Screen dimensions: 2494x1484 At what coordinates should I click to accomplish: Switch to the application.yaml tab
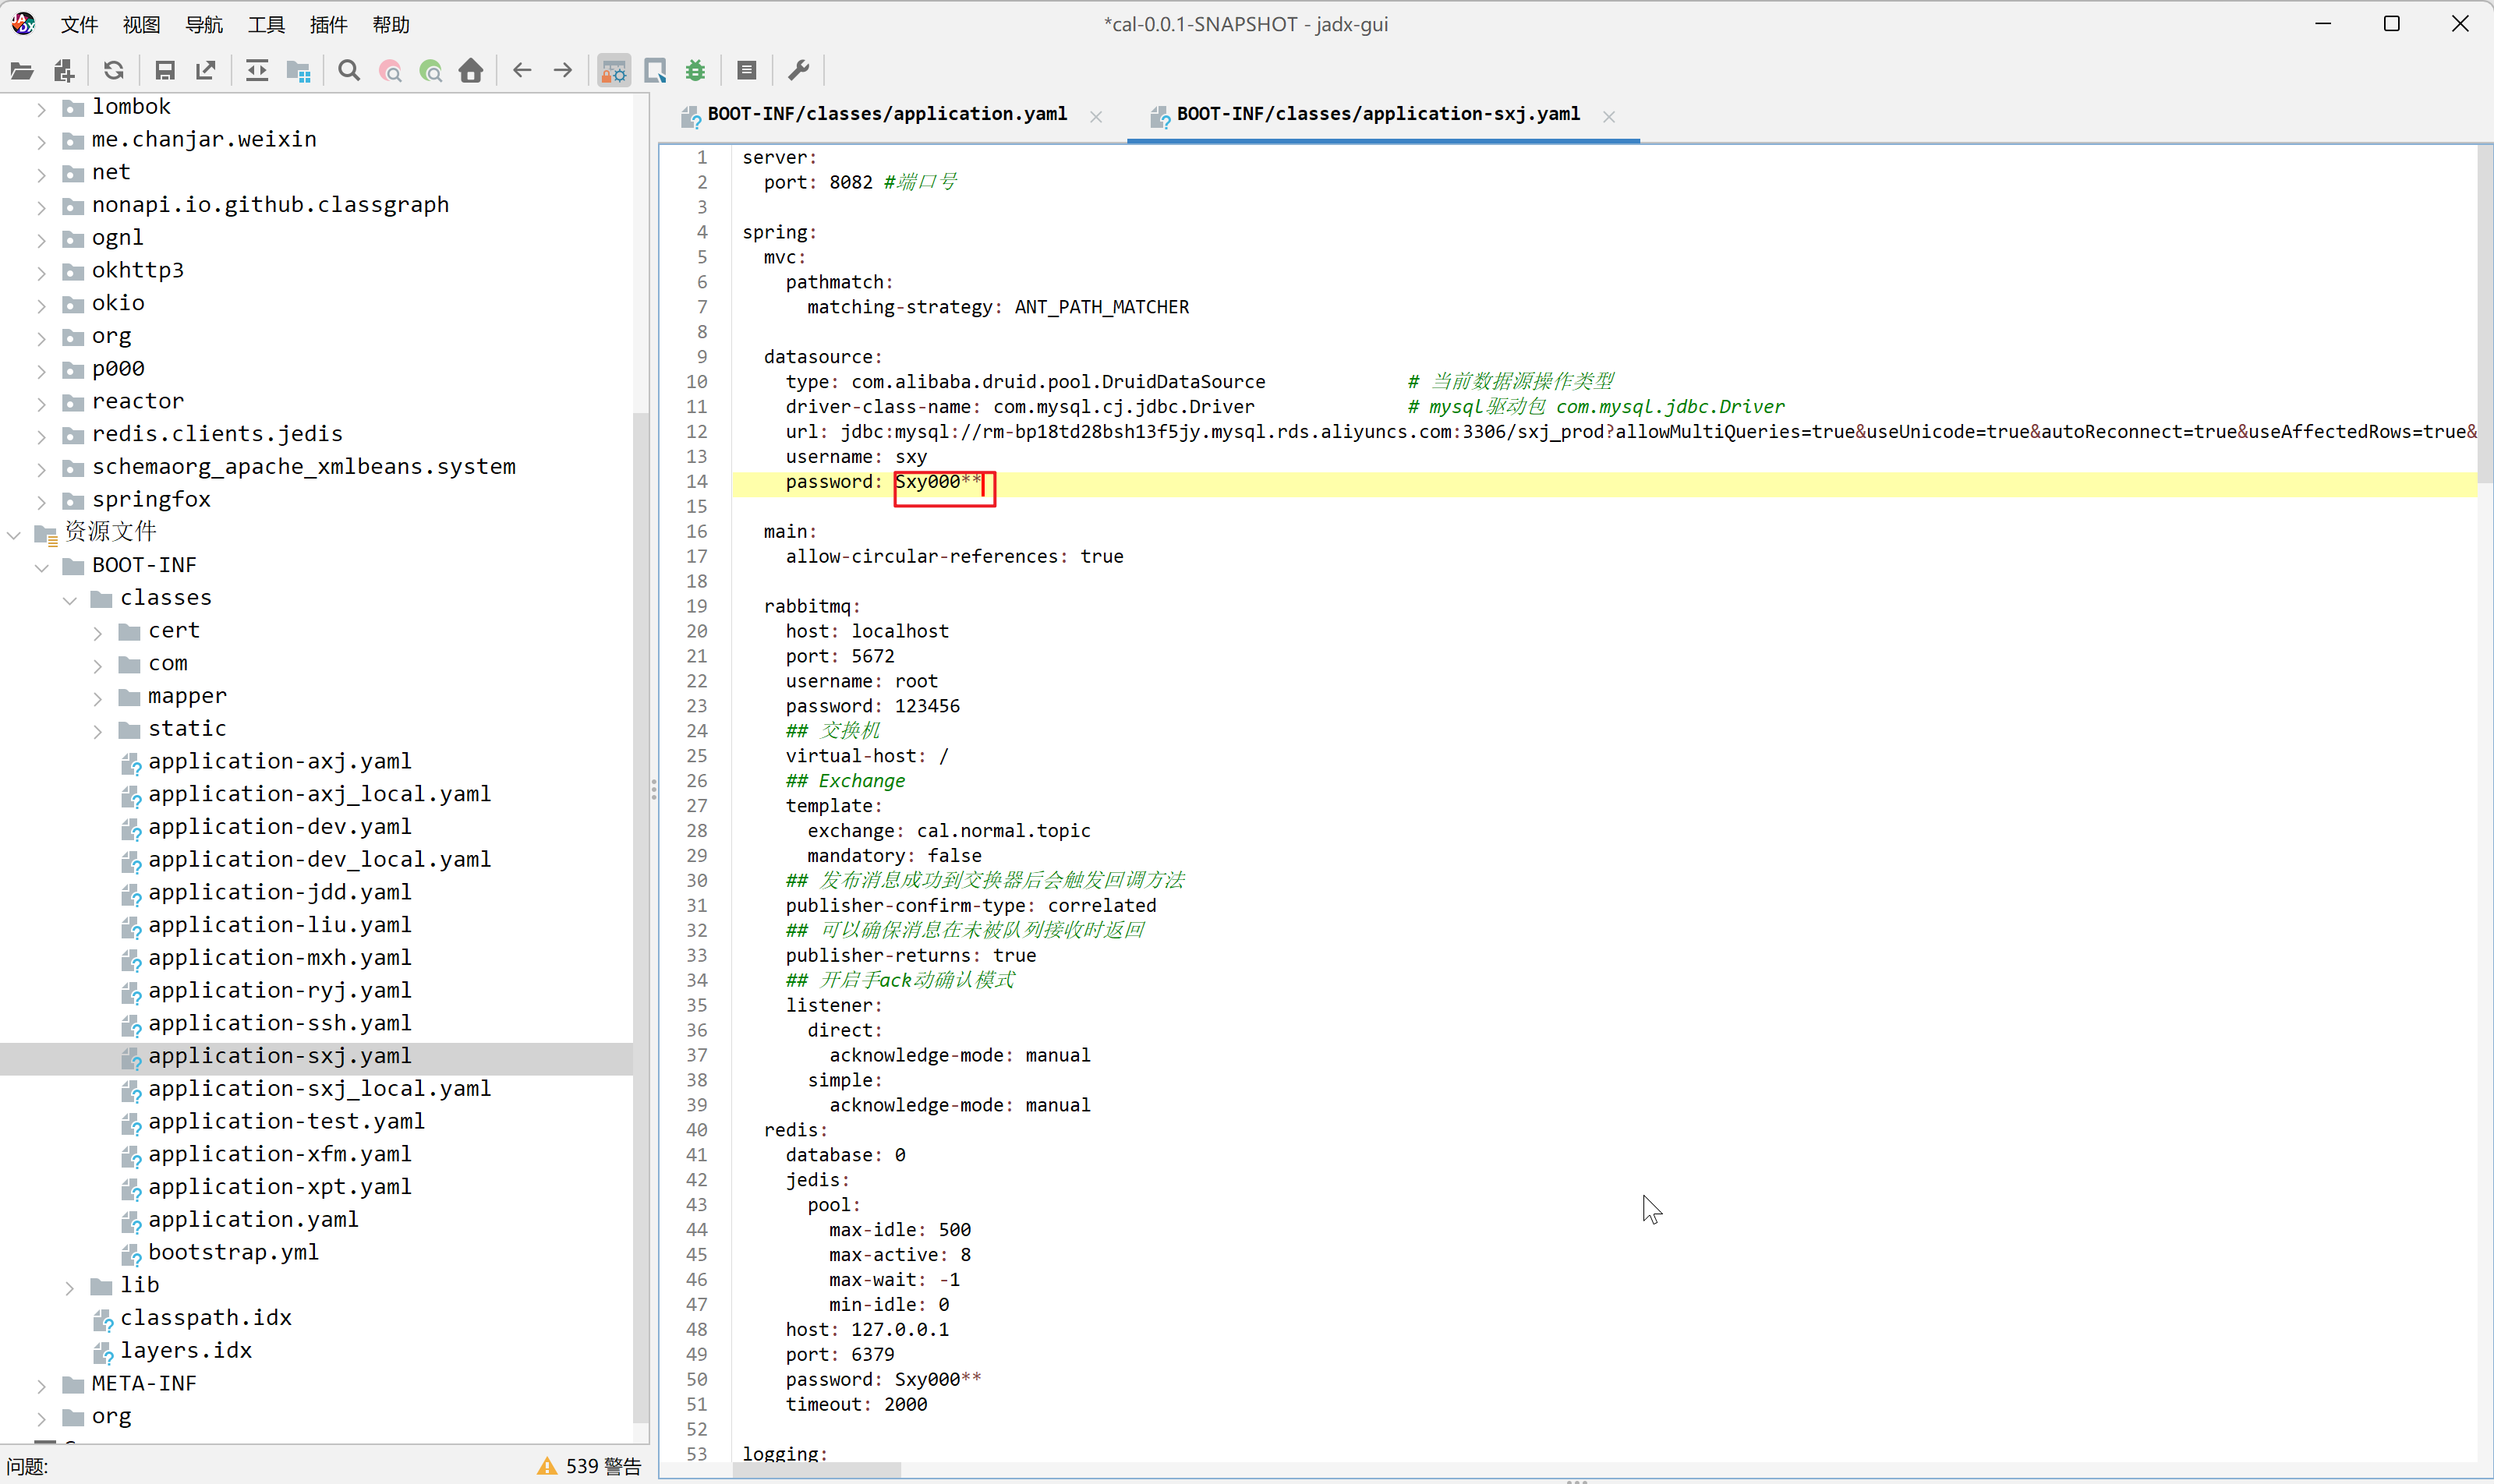click(x=886, y=114)
